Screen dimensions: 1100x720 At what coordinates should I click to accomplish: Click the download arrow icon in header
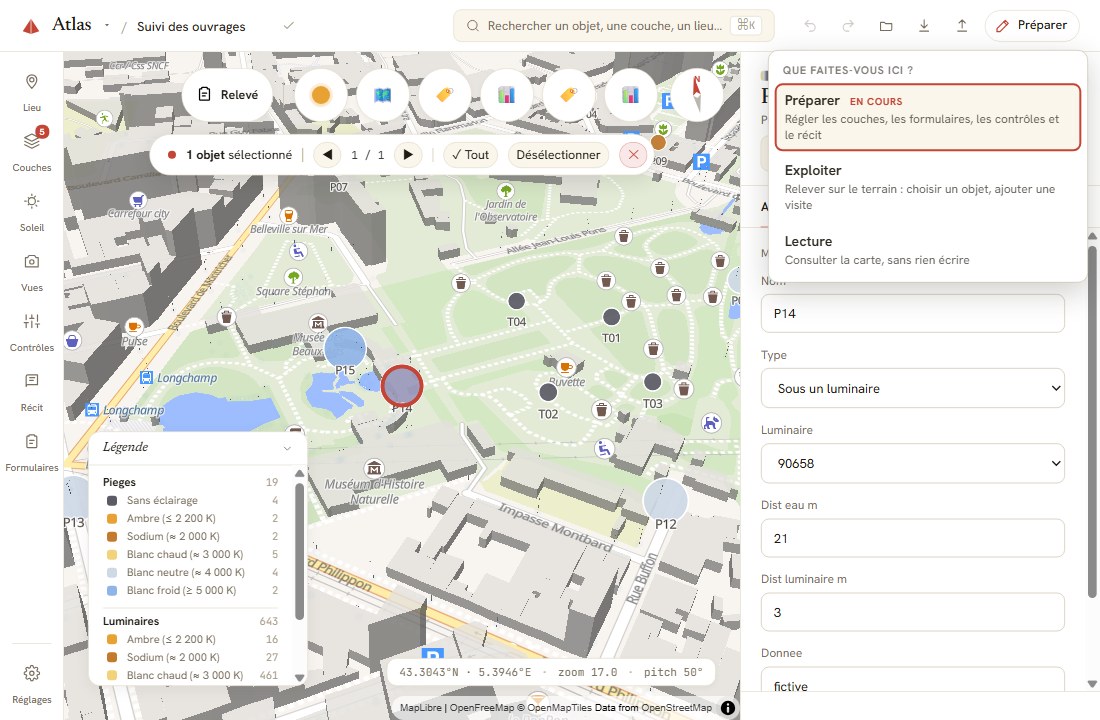coord(924,26)
